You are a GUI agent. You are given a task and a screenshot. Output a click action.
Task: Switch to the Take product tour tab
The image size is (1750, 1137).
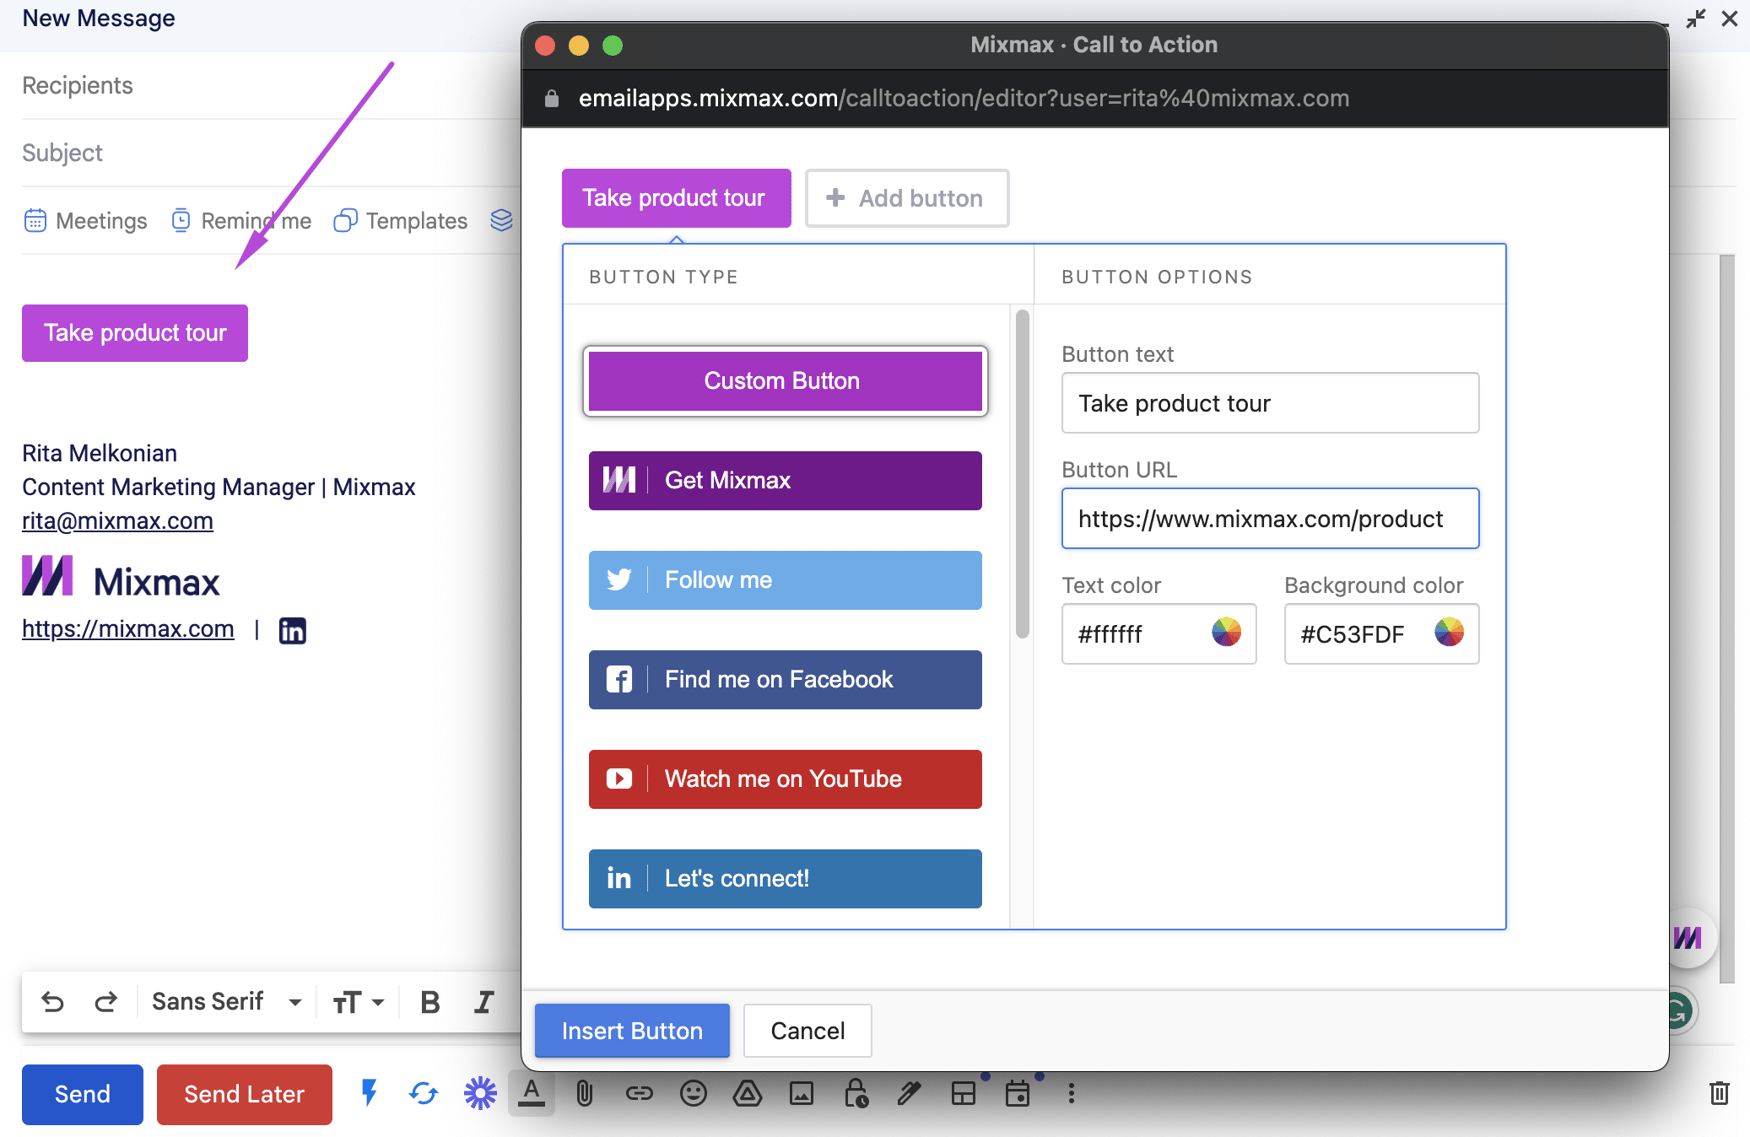676,198
